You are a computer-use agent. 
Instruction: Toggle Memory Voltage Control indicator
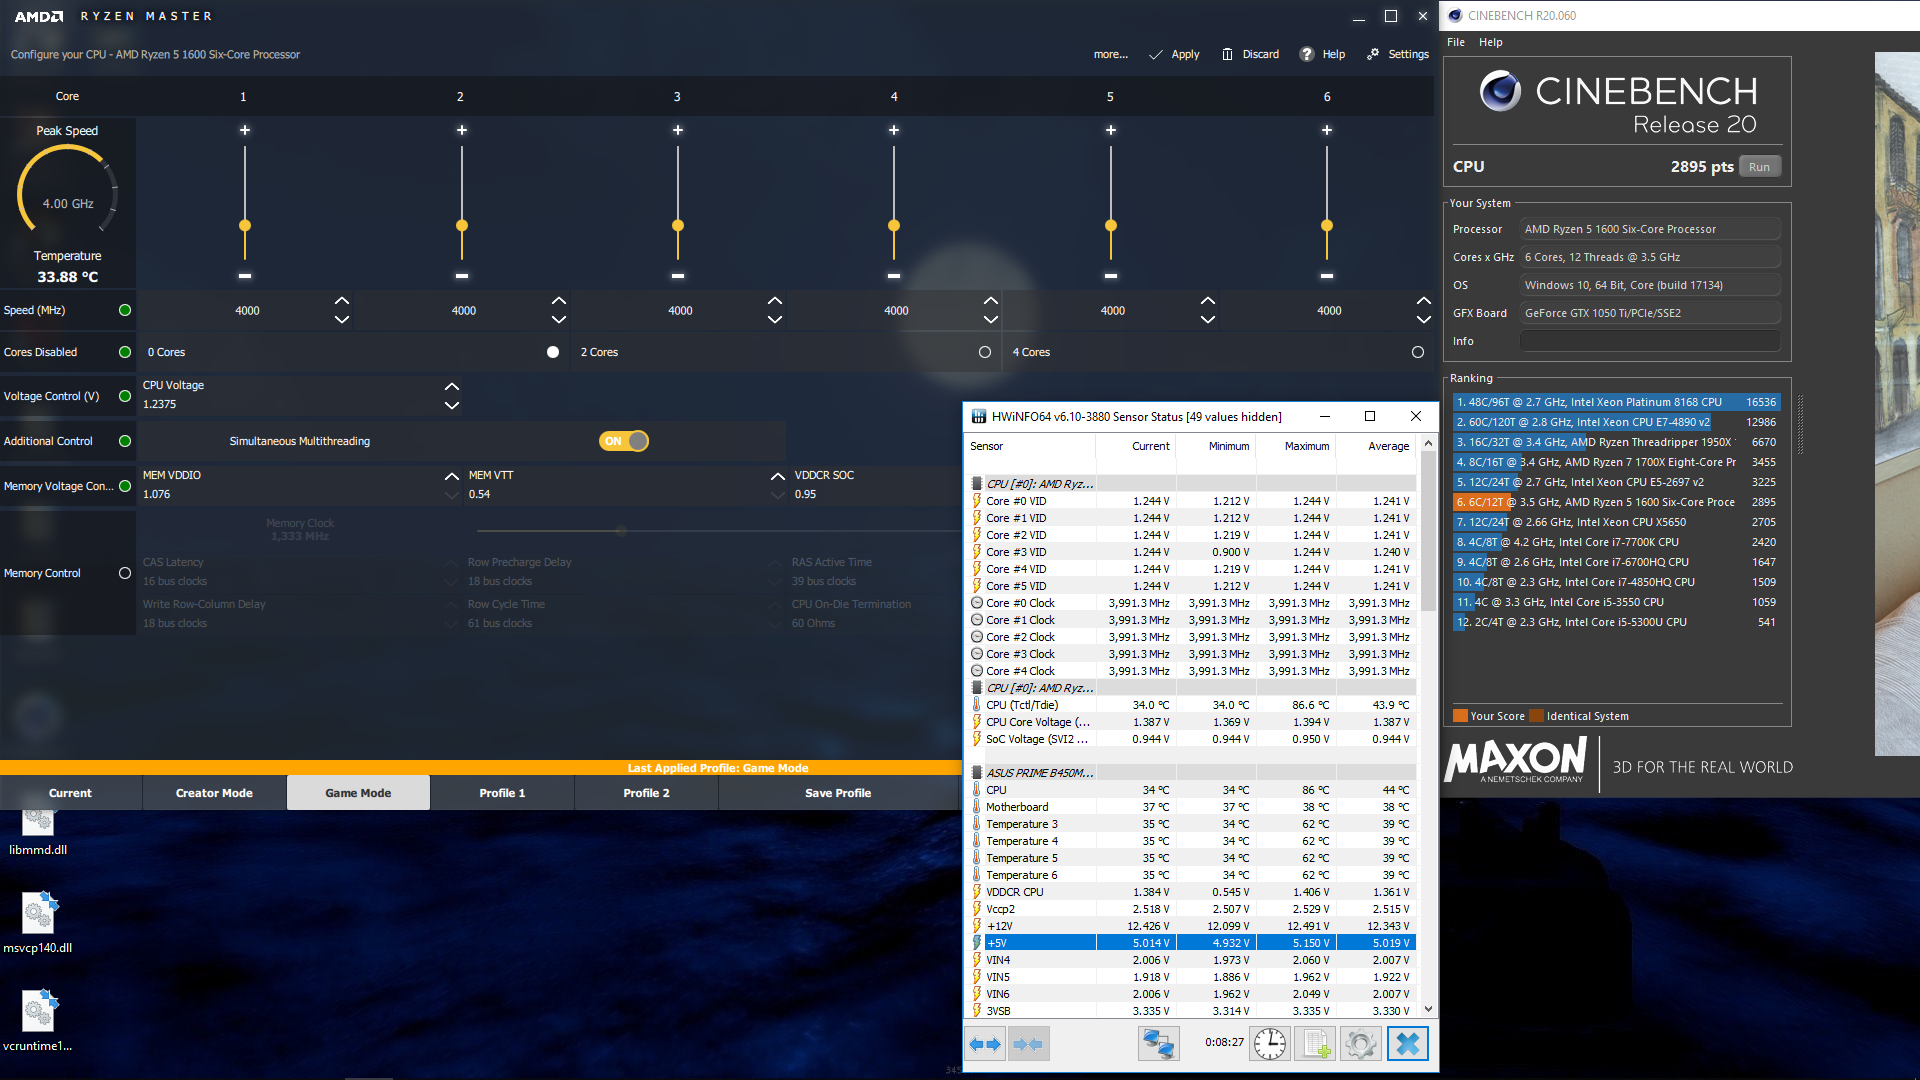tap(125, 486)
